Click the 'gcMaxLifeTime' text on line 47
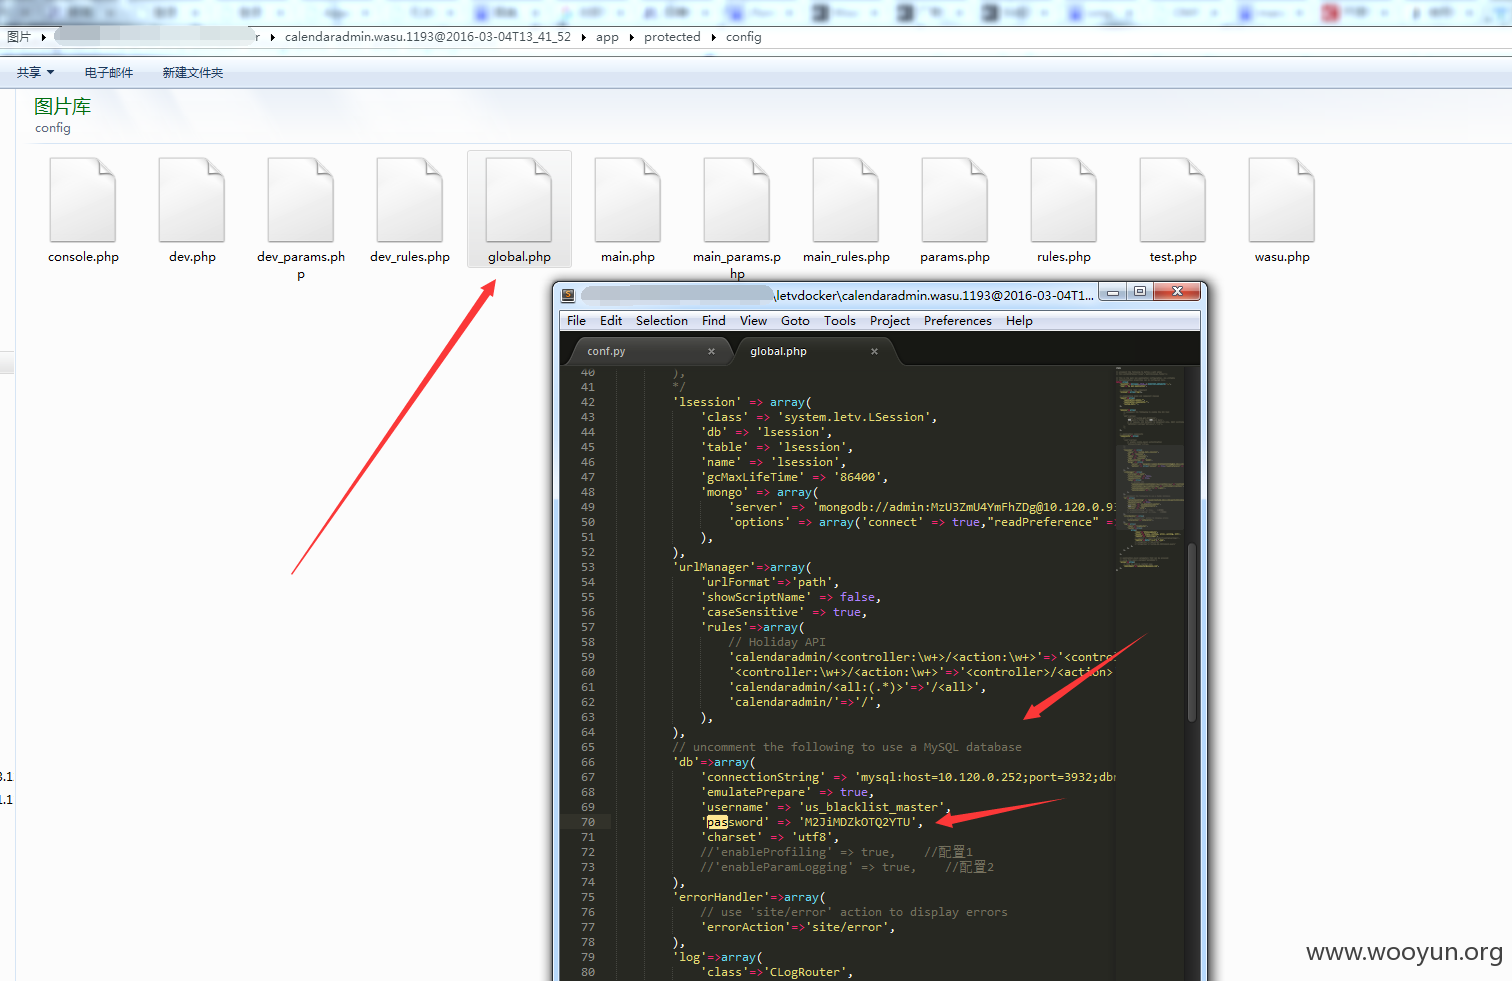Screen dimensions: 1512x981 [x=752, y=477]
